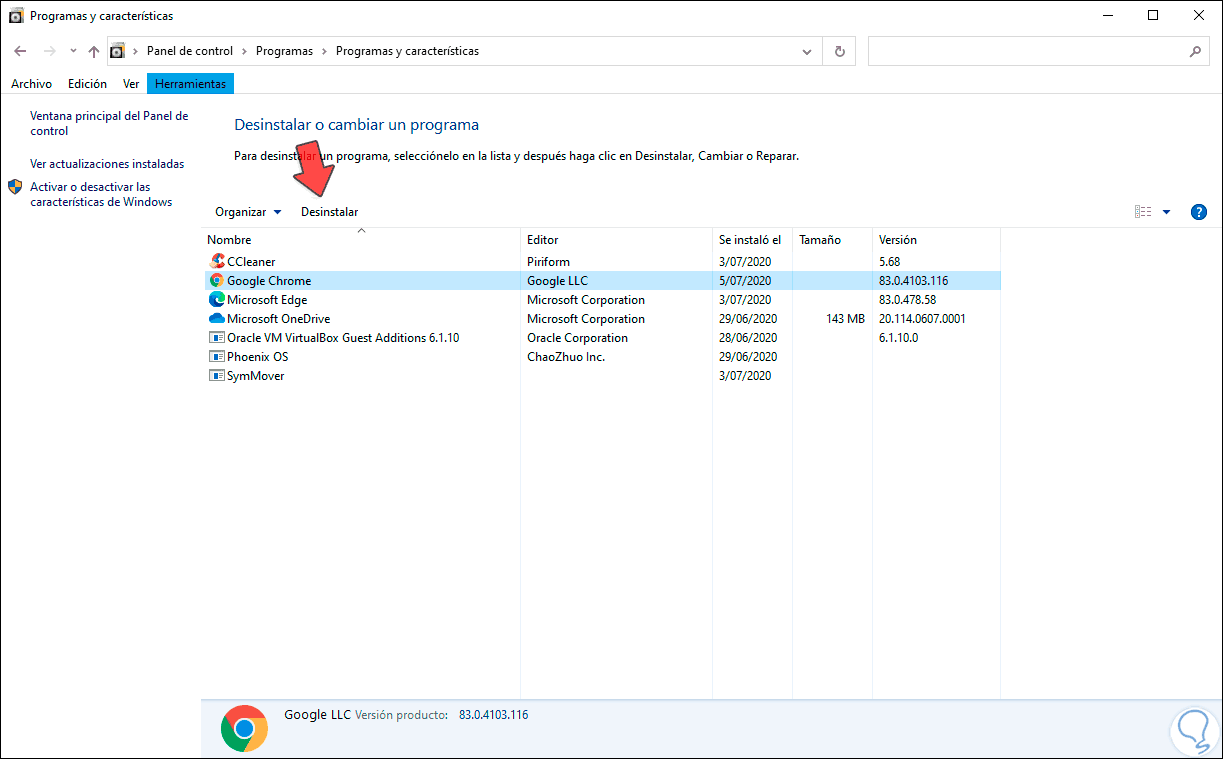The height and width of the screenshot is (759, 1223).
Task: Click the Oracle Corporation editor cell
Action: point(577,338)
